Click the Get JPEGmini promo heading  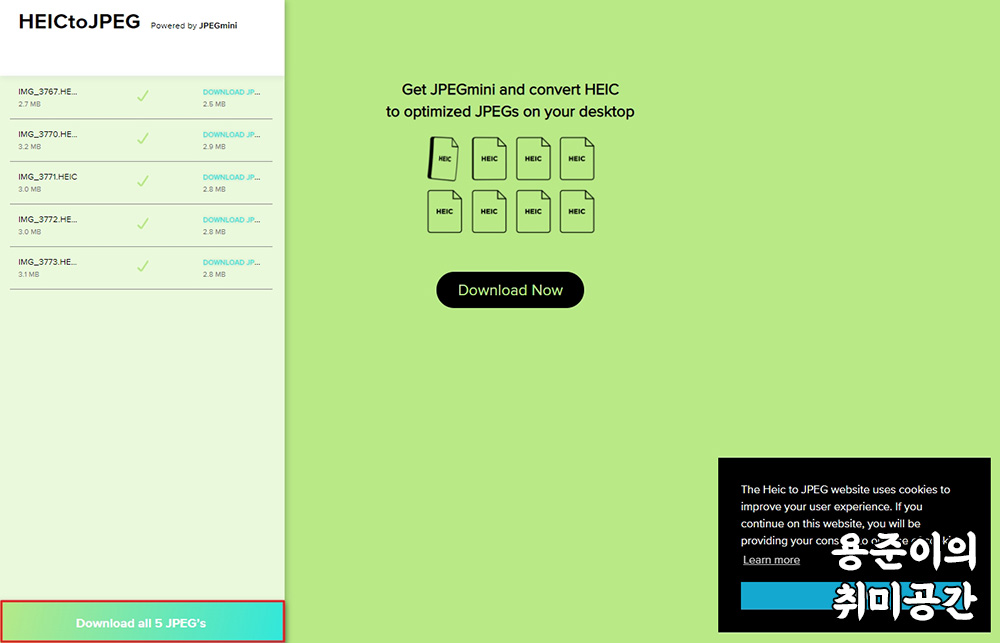[510, 101]
